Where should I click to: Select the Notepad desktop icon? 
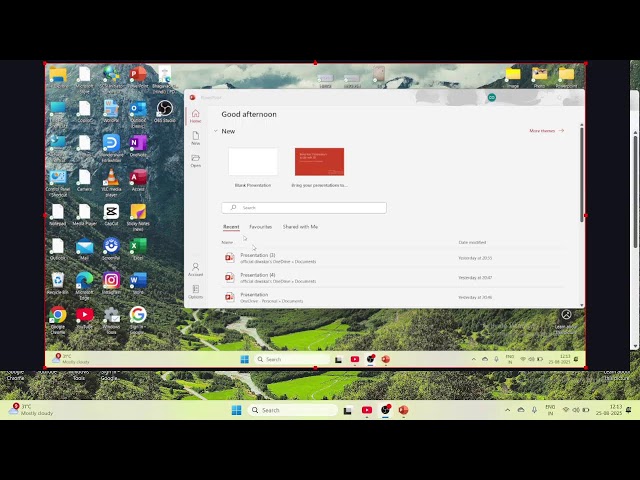pyautogui.click(x=58, y=214)
